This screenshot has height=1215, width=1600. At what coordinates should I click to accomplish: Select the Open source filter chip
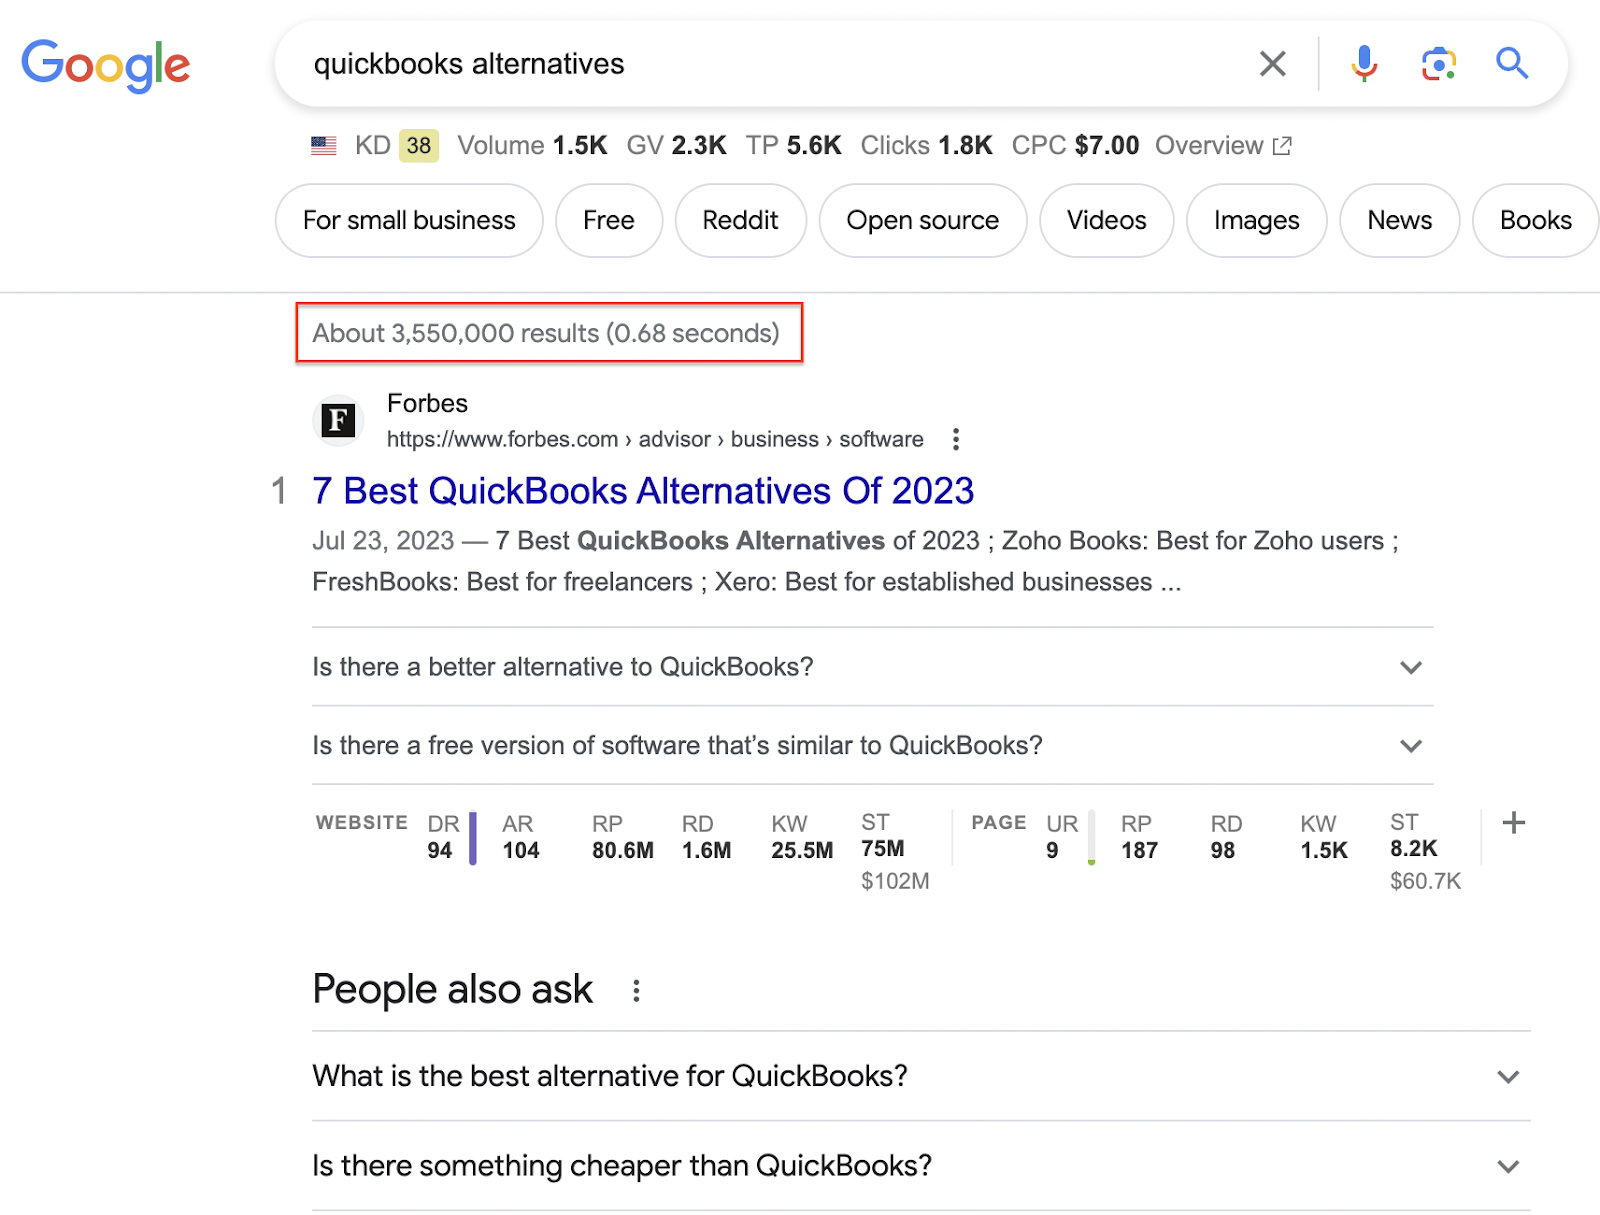(x=923, y=220)
